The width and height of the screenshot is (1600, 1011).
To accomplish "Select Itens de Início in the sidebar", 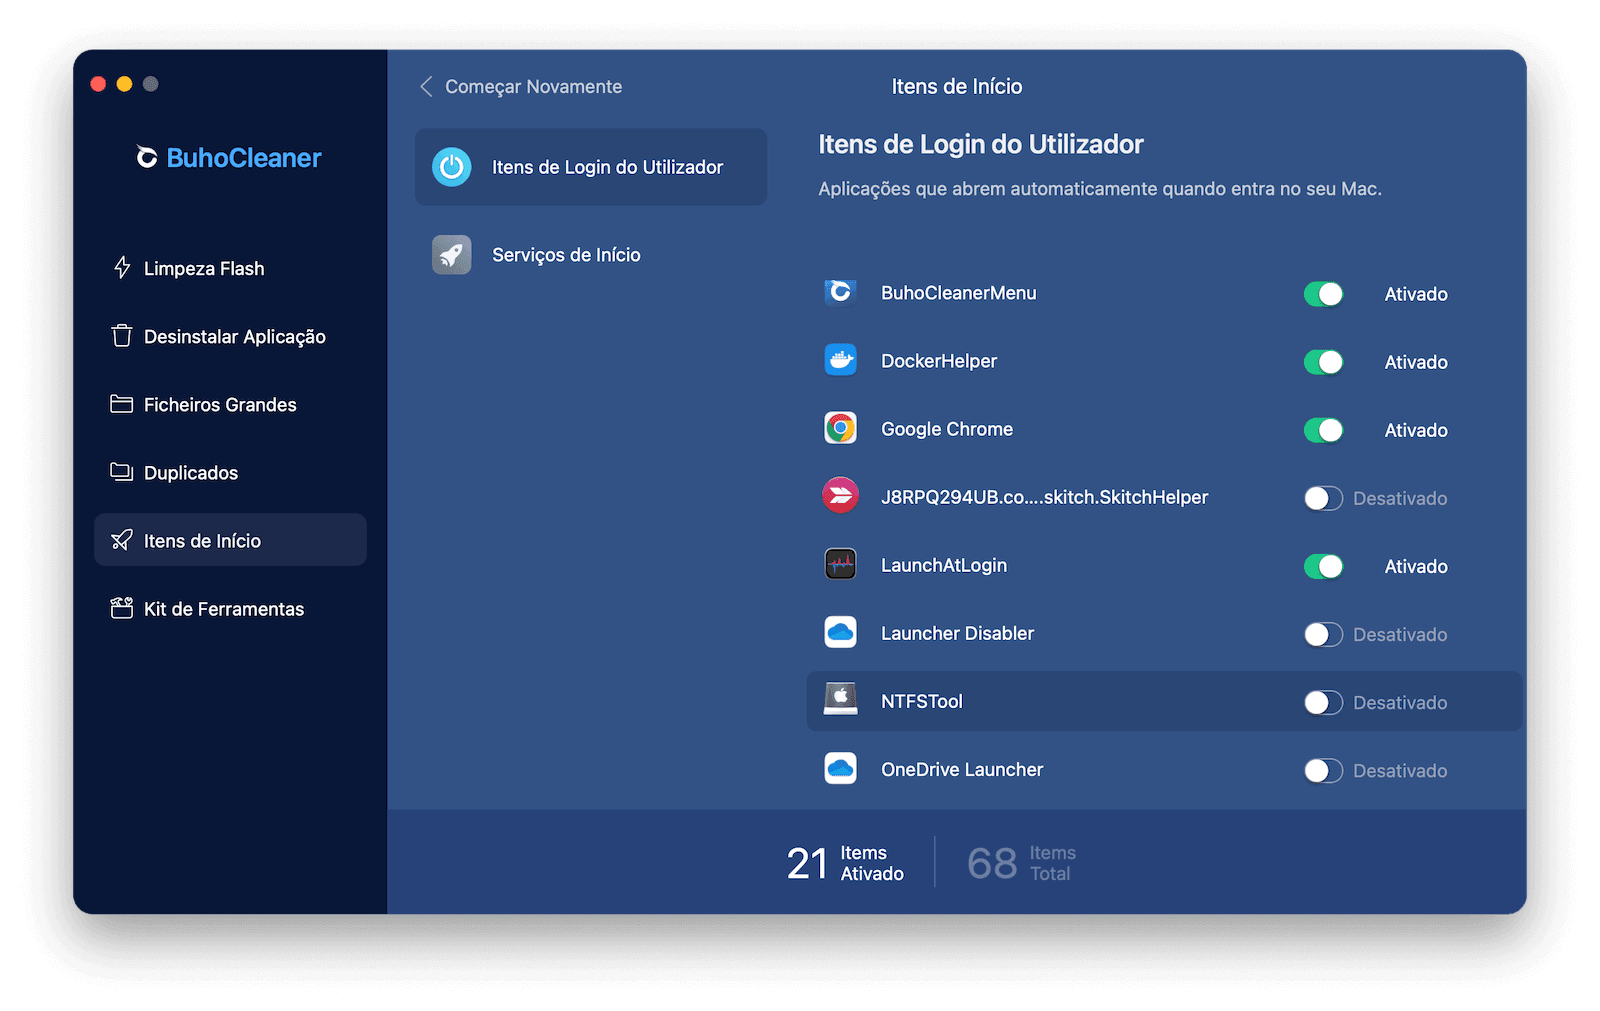I will pyautogui.click(x=201, y=540).
